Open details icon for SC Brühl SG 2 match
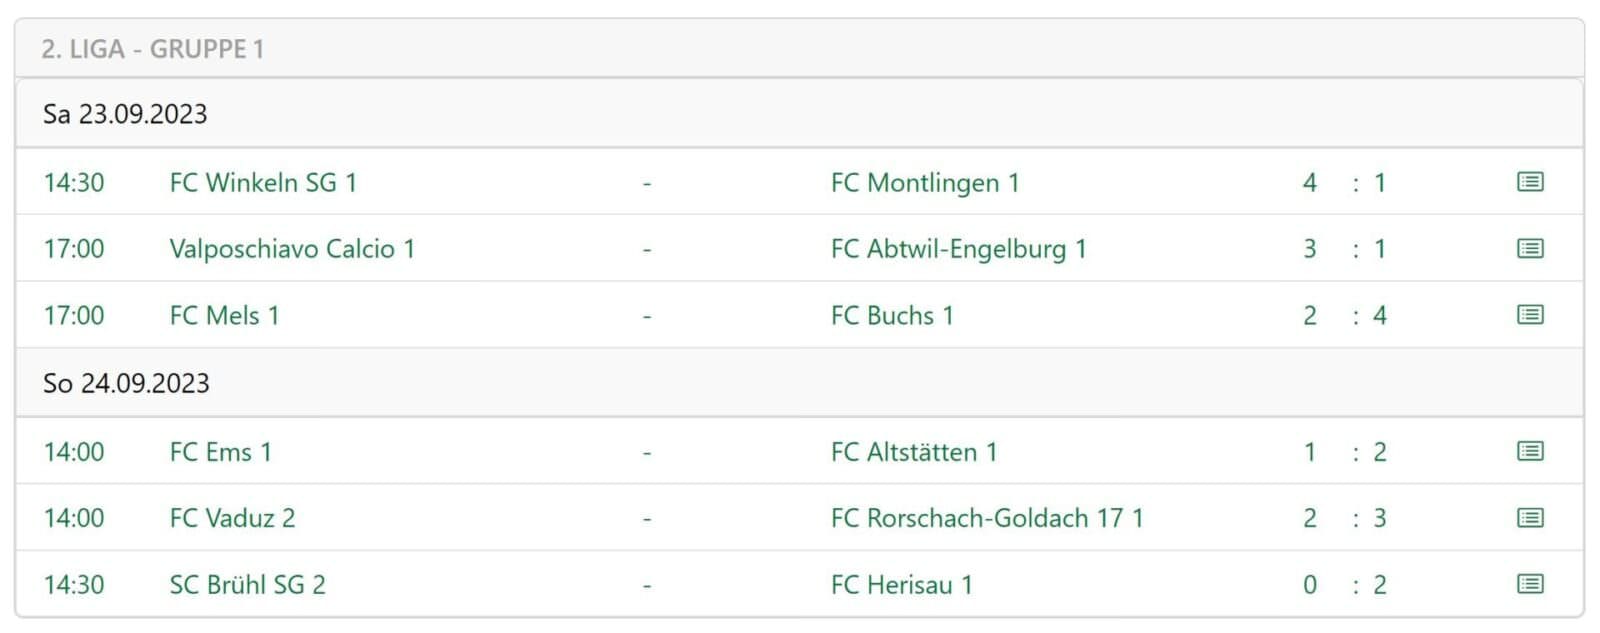This screenshot has height=633, width=1600. (x=1529, y=584)
